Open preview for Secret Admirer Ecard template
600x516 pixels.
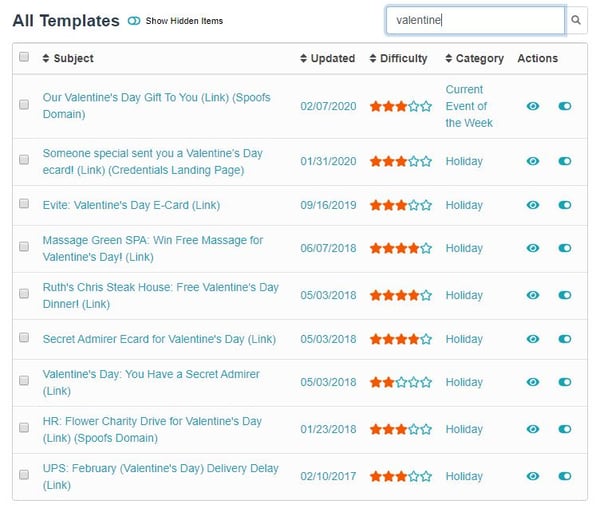pyautogui.click(x=533, y=339)
